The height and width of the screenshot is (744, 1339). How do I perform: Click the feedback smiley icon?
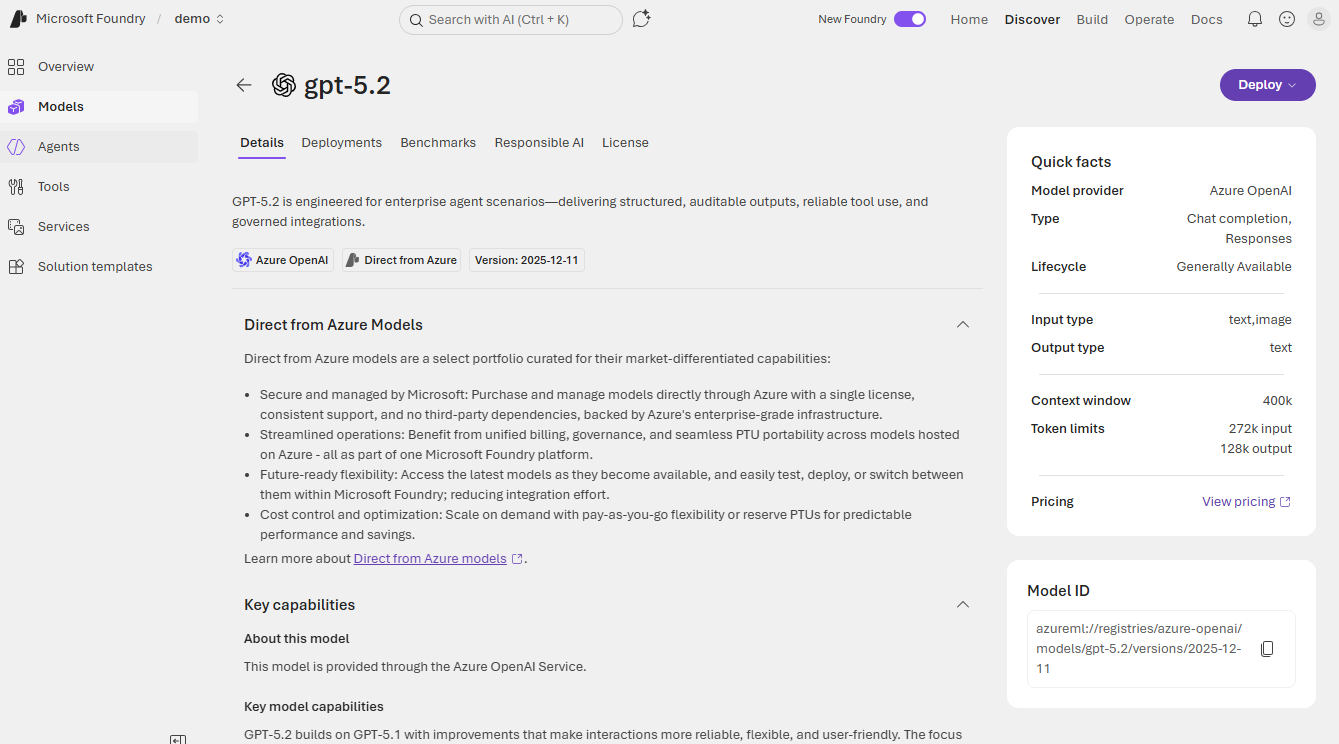[x=1287, y=19]
